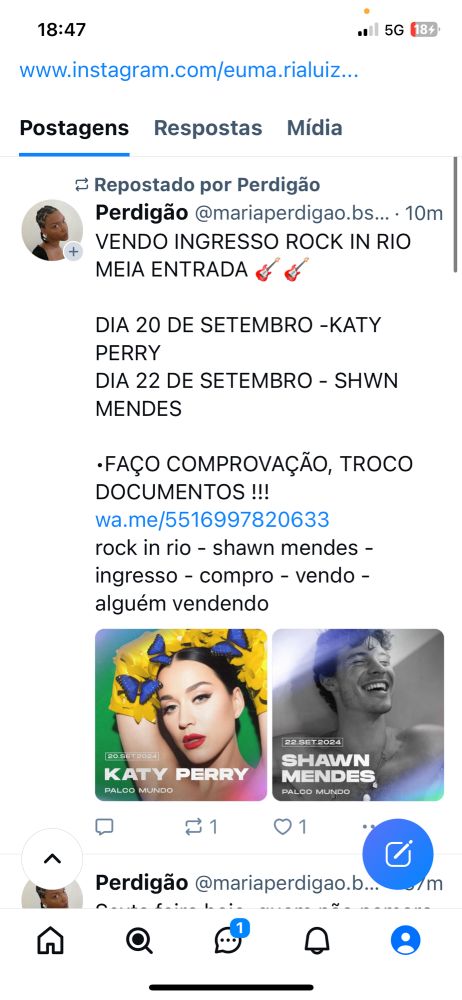
Task: Open the search magnifier icon
Action: click(x=139, y=940)
